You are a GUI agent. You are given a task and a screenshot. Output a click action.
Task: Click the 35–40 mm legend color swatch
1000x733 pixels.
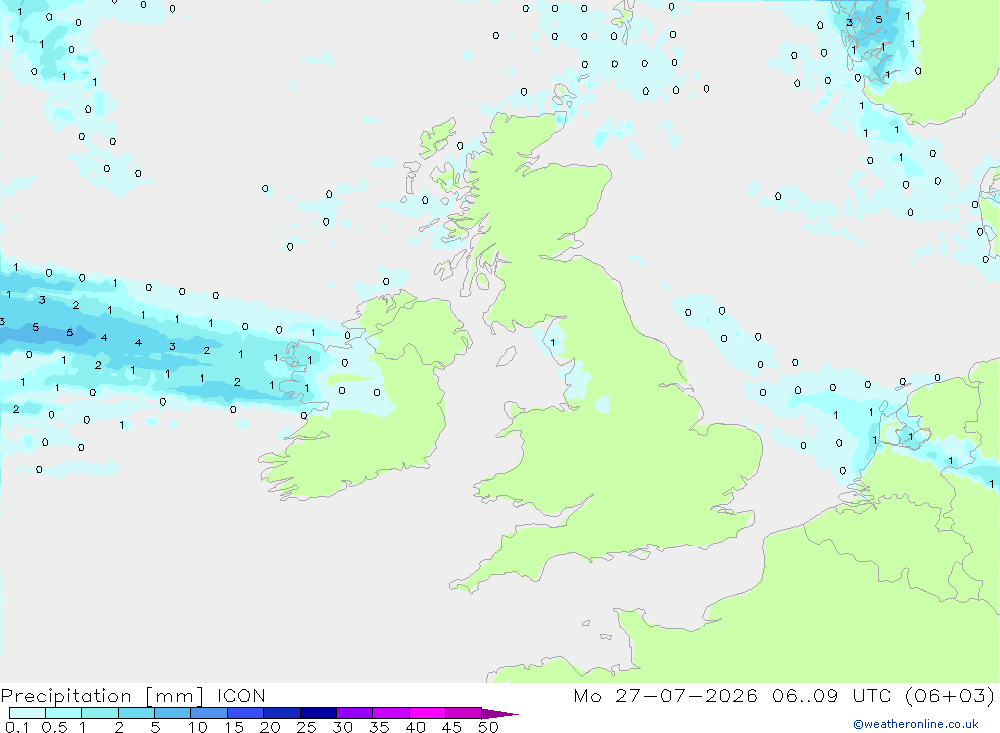coord(391,713)
